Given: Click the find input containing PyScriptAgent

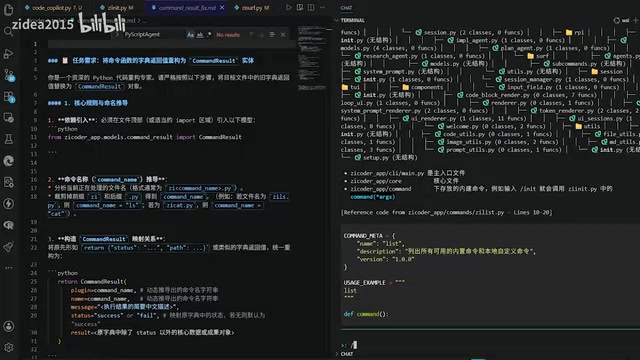Looking at the screenshot, I should [x=153, y=35].
